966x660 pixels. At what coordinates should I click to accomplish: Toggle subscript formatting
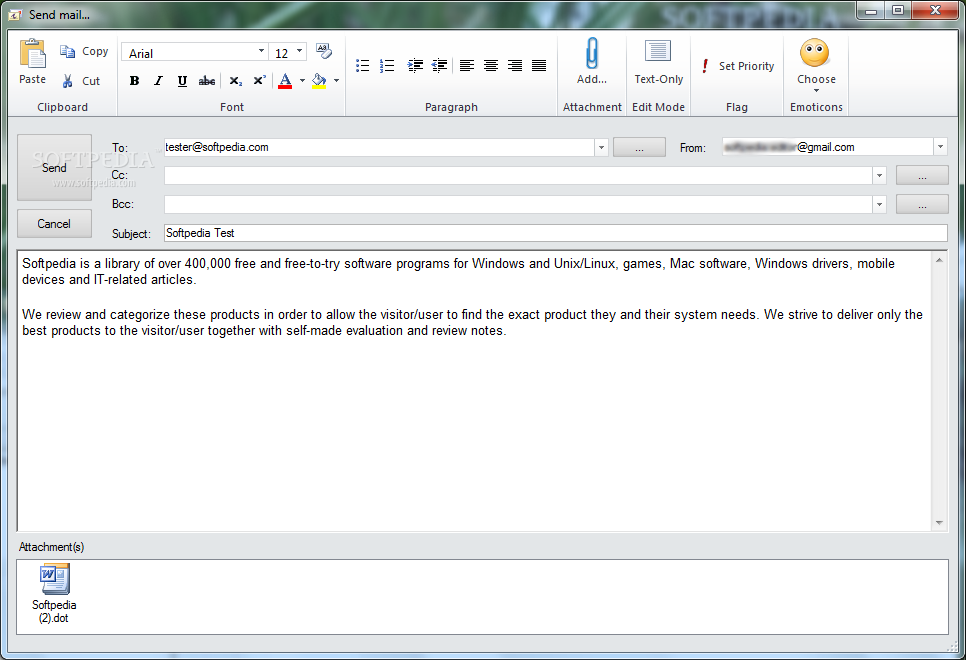pyautogui.click(x=235, y=81)
